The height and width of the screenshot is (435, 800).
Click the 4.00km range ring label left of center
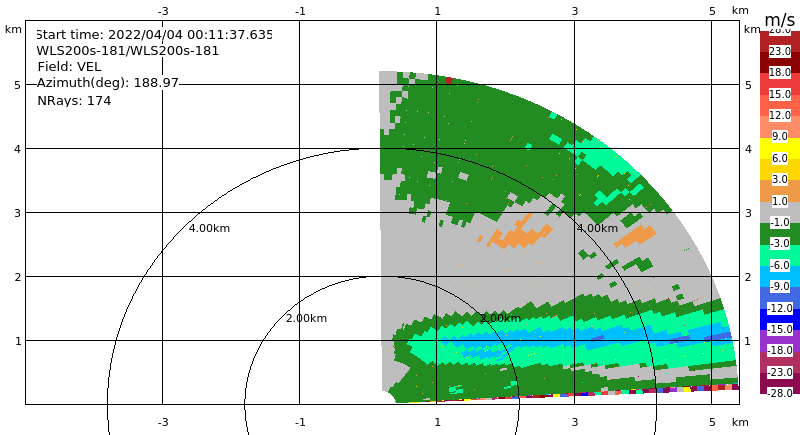point(209,228)
